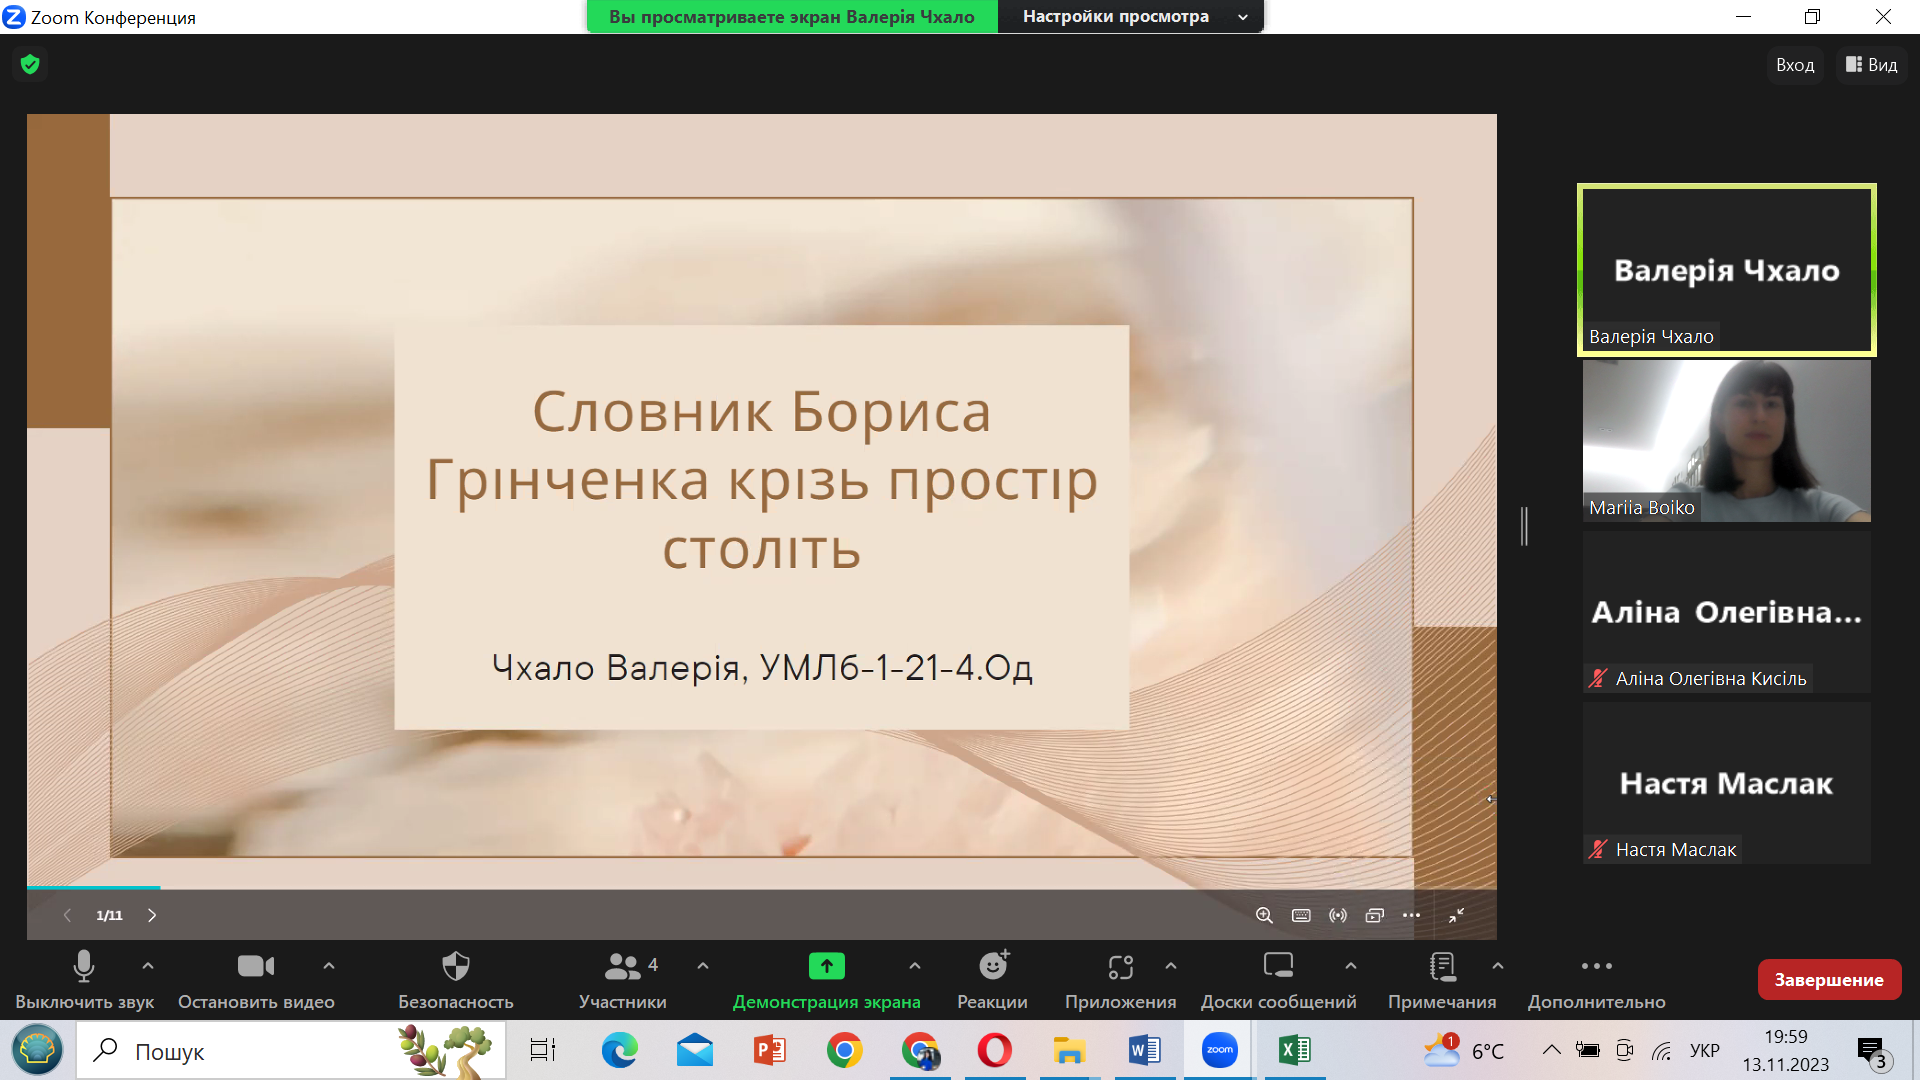Zoom in on slide with magnifier icon
The width and height of the screenshot is (1920, 1080).
1264,915
